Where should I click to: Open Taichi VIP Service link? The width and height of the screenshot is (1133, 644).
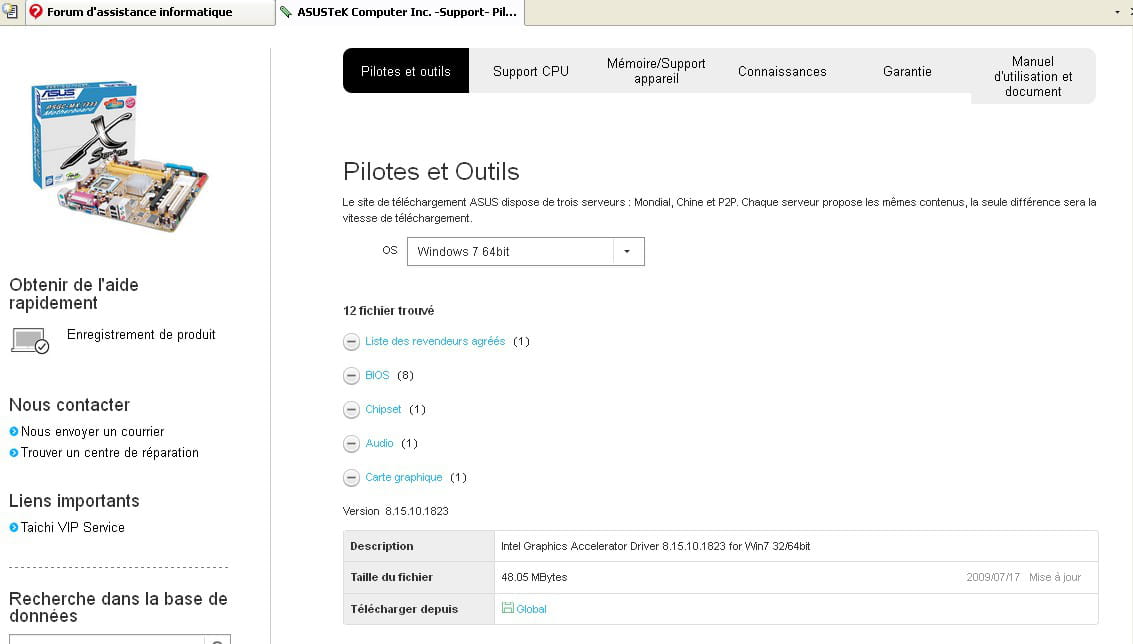click(x=72, y=528)
